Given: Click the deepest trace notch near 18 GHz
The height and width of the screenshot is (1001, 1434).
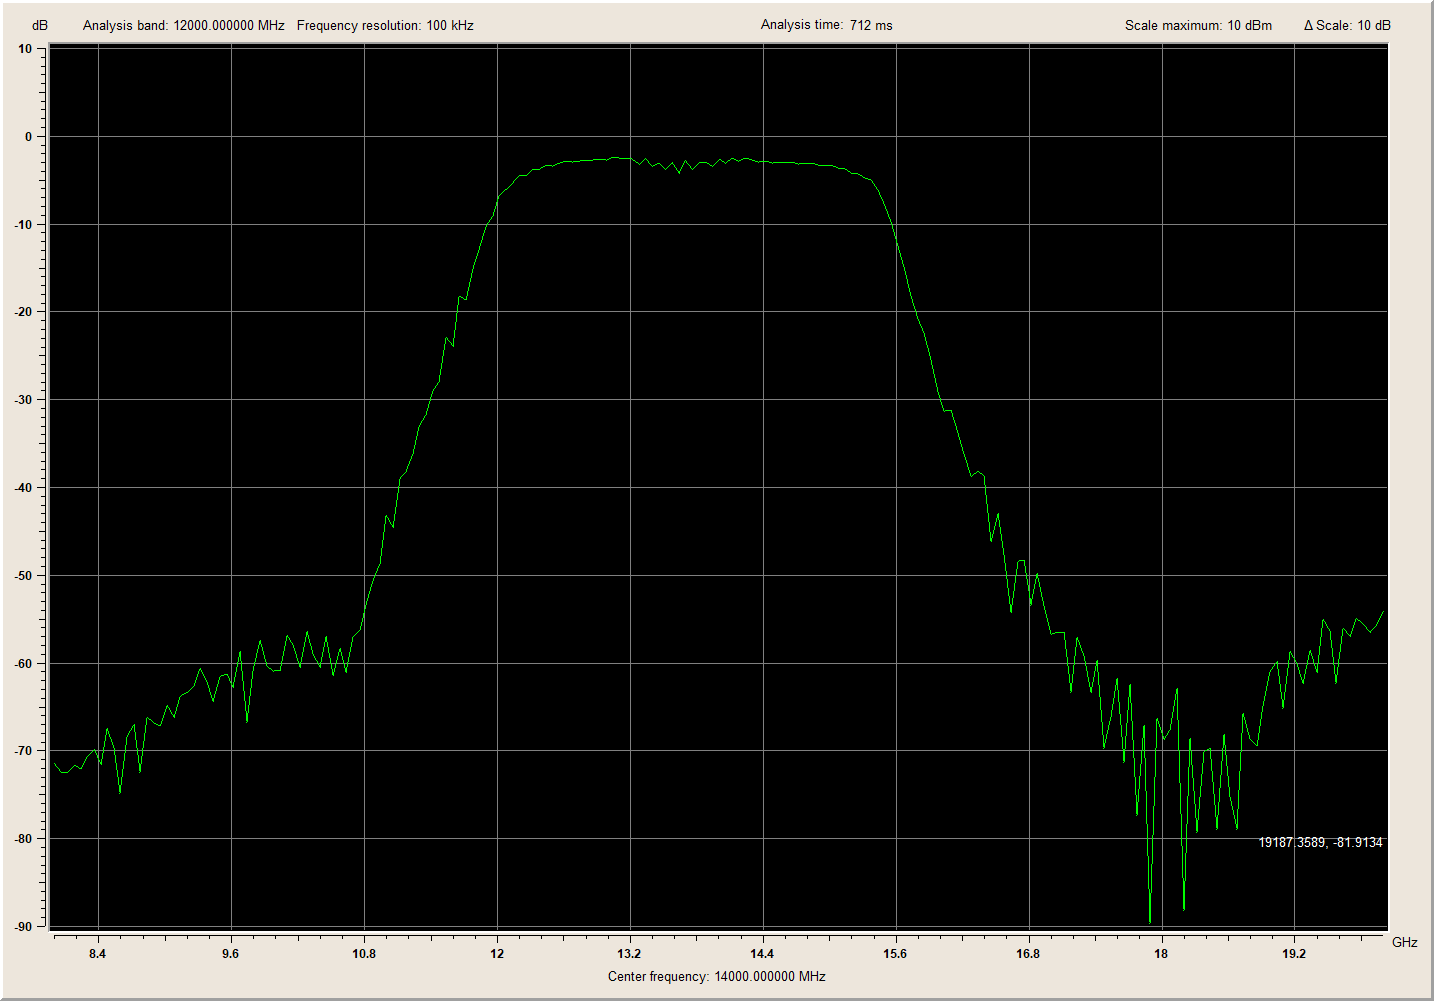Looking at the screenshot, I should pyautogui.click(x=1150, y=920).
